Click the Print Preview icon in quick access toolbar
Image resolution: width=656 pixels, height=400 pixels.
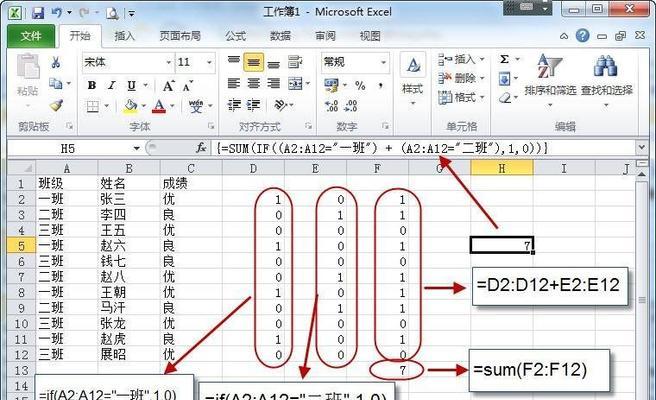[x=112, y=14]
